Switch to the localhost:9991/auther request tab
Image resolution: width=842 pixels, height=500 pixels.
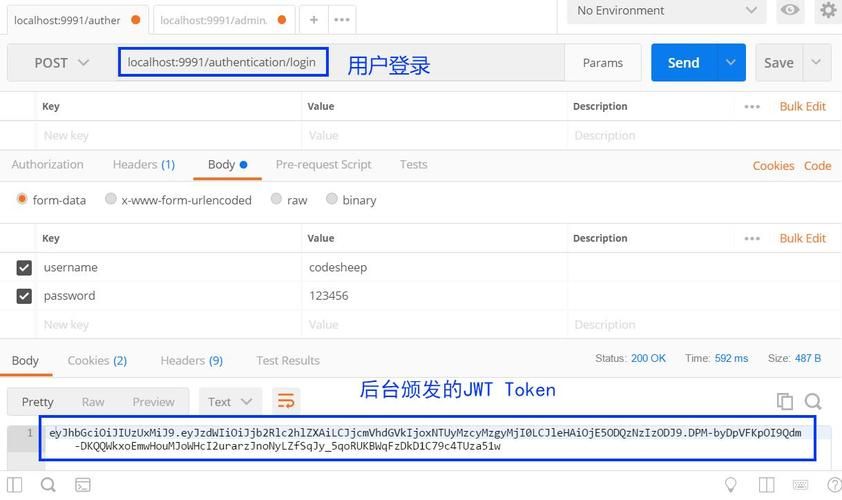[77, 20]
